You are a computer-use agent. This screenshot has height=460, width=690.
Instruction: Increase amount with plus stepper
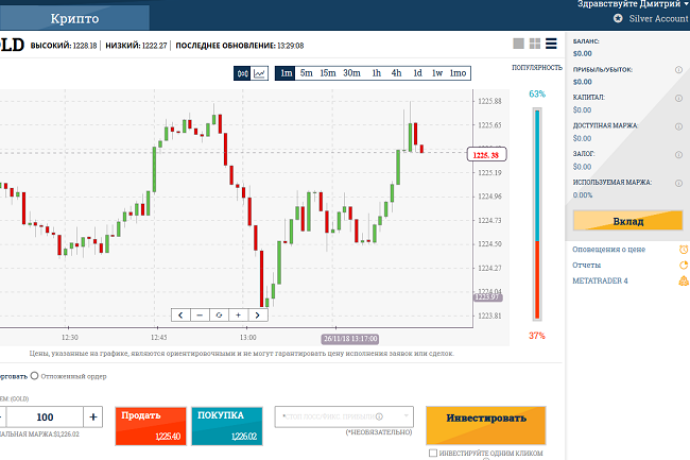click(x=93, y=417)
